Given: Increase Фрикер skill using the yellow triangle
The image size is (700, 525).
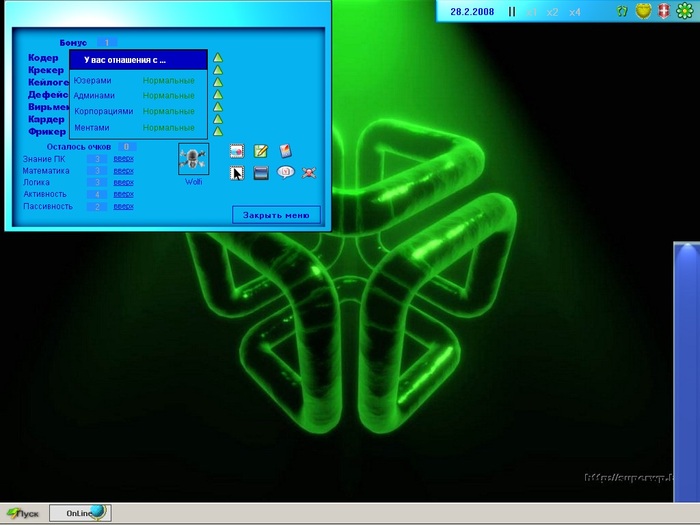Looking at the screenshot, I should tap(217, 131).
